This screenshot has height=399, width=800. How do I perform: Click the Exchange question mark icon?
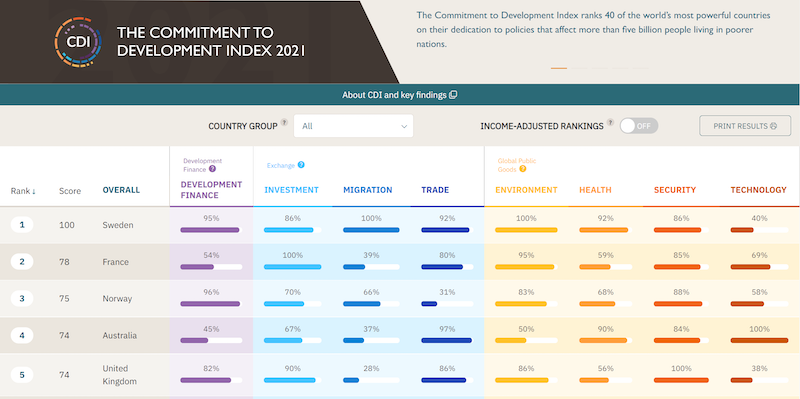click(x=301, y=165)
